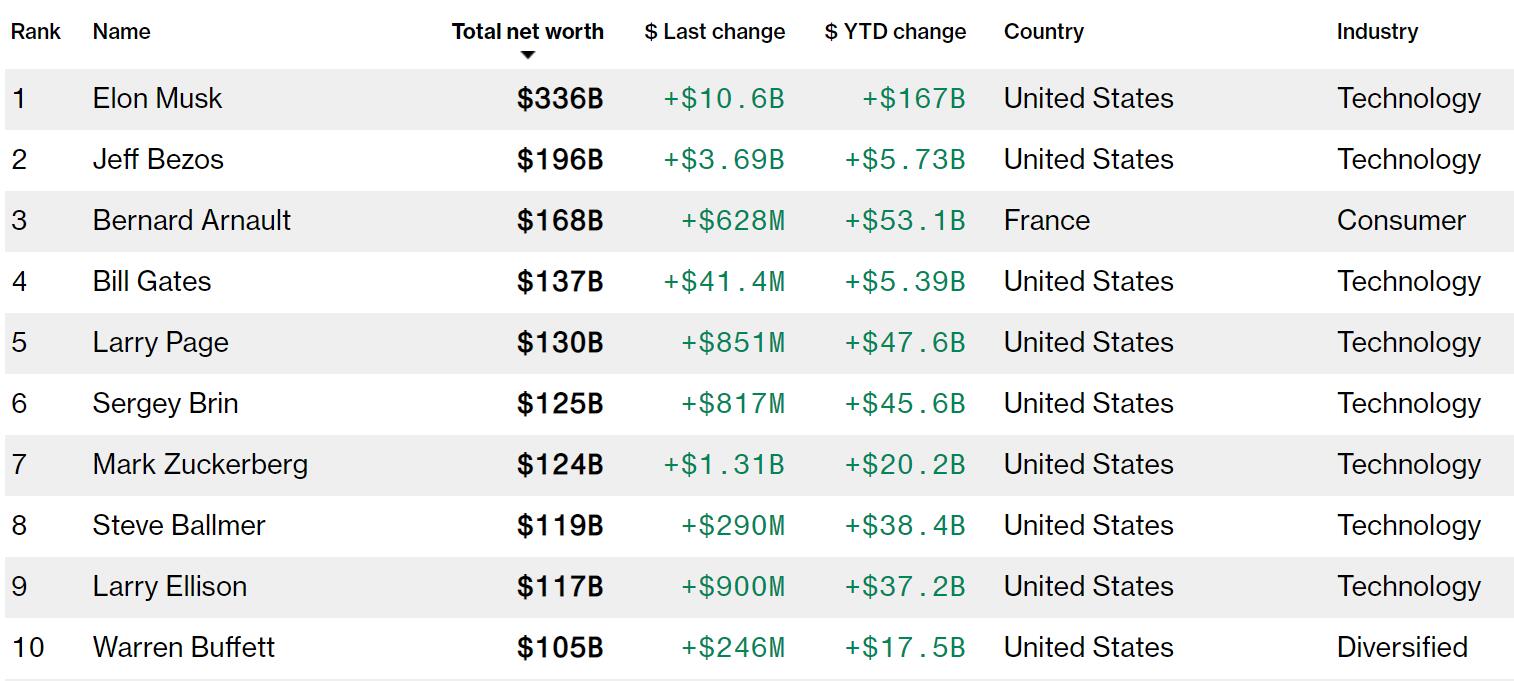The image size is (1514, 681).
Task: Open Mark Zuckerberg's profile
Action: coord(200,465)
